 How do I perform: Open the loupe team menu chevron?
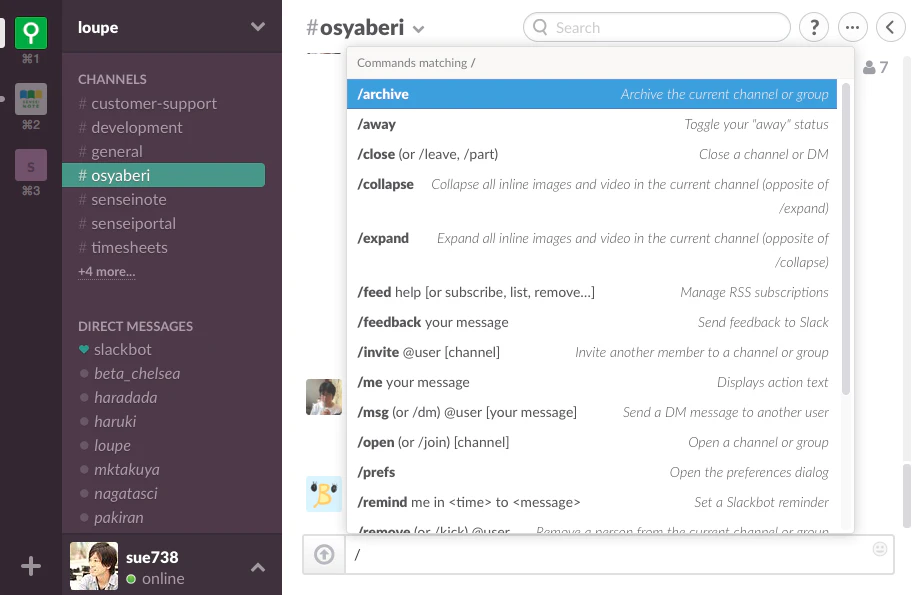click(258, 27)
